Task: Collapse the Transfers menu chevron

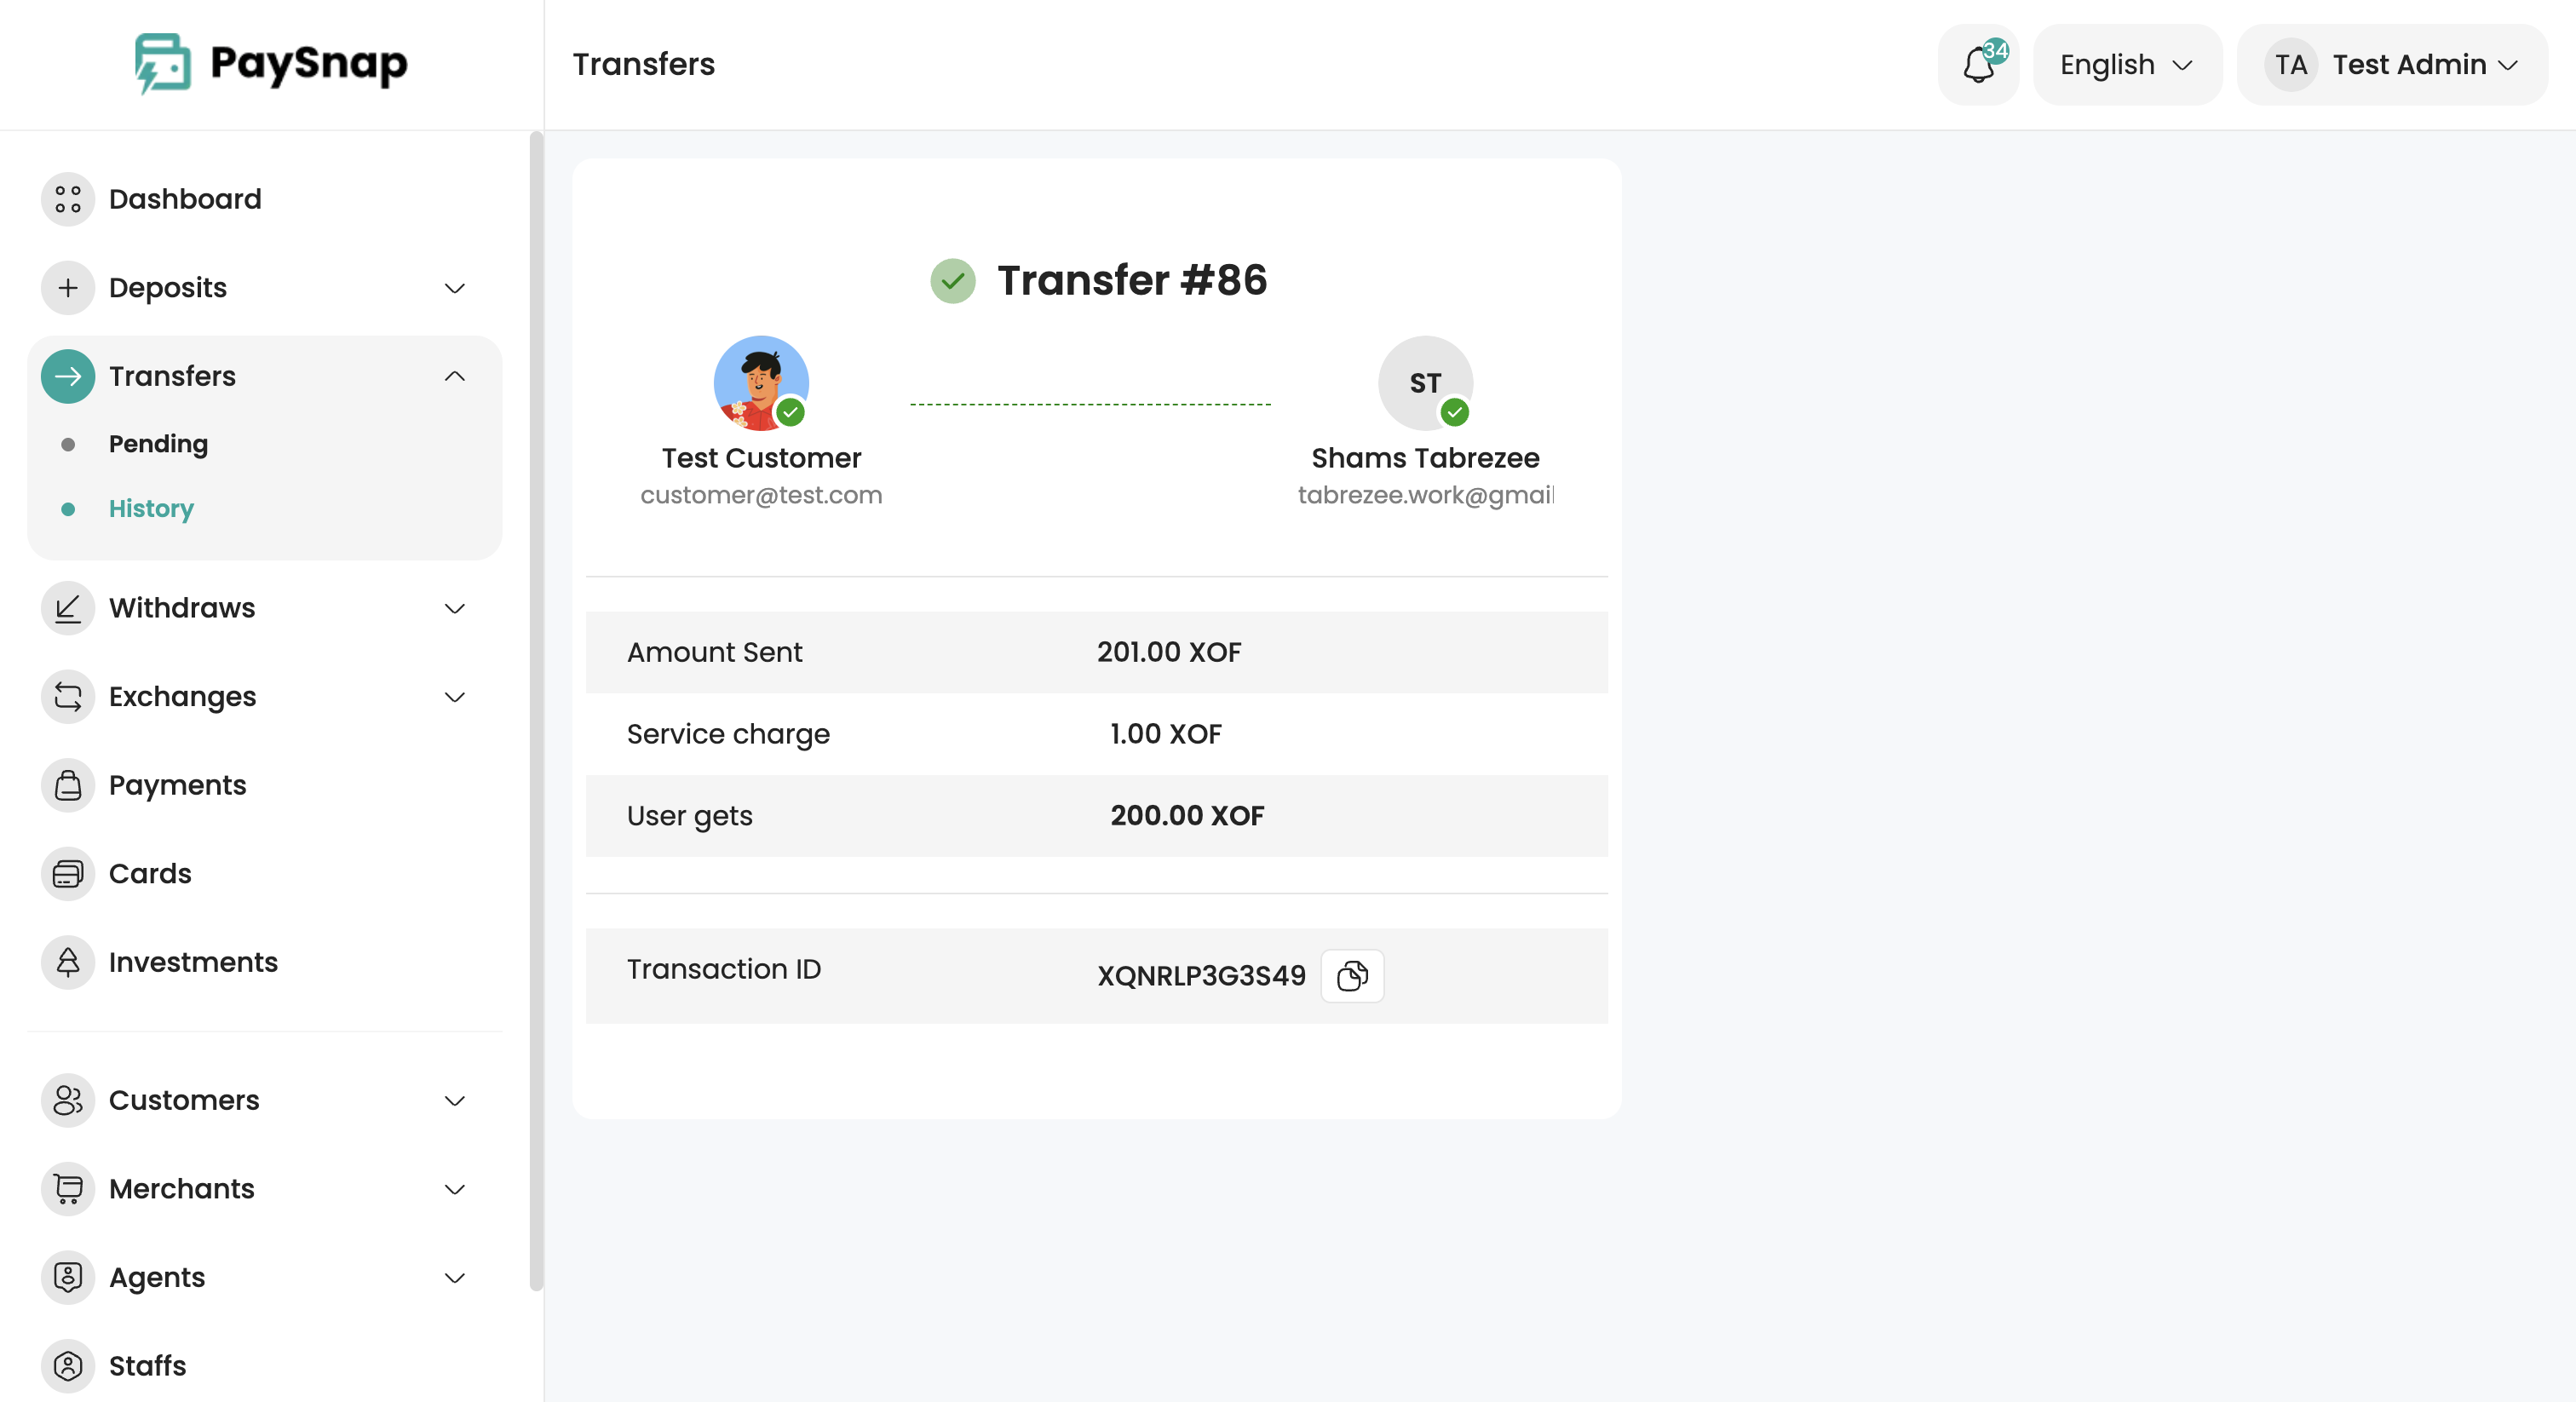Action: pyautogui.click(x=454, y=376)
